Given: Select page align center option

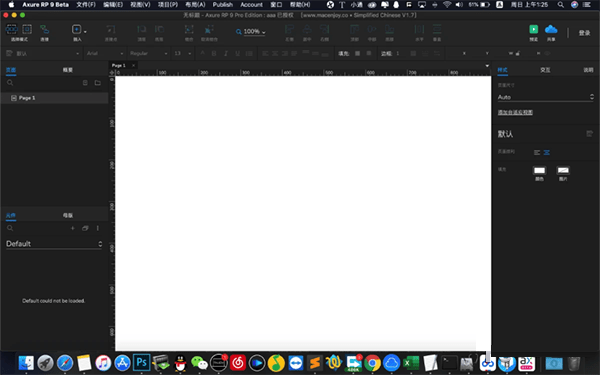Looking at the screenshot, I should coord(547,152).
